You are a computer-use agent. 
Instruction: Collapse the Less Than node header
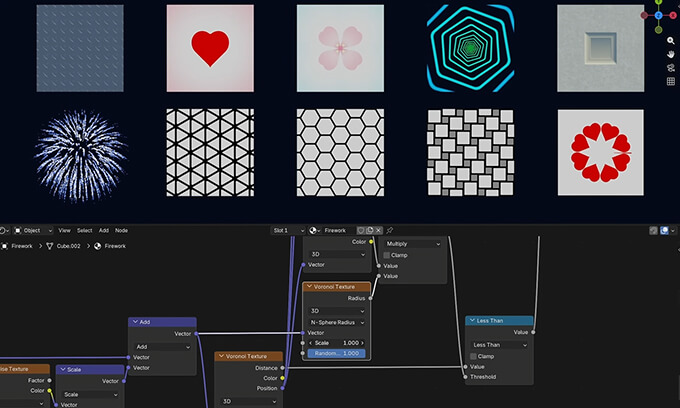pyautogui.click(x=472, y=321)
